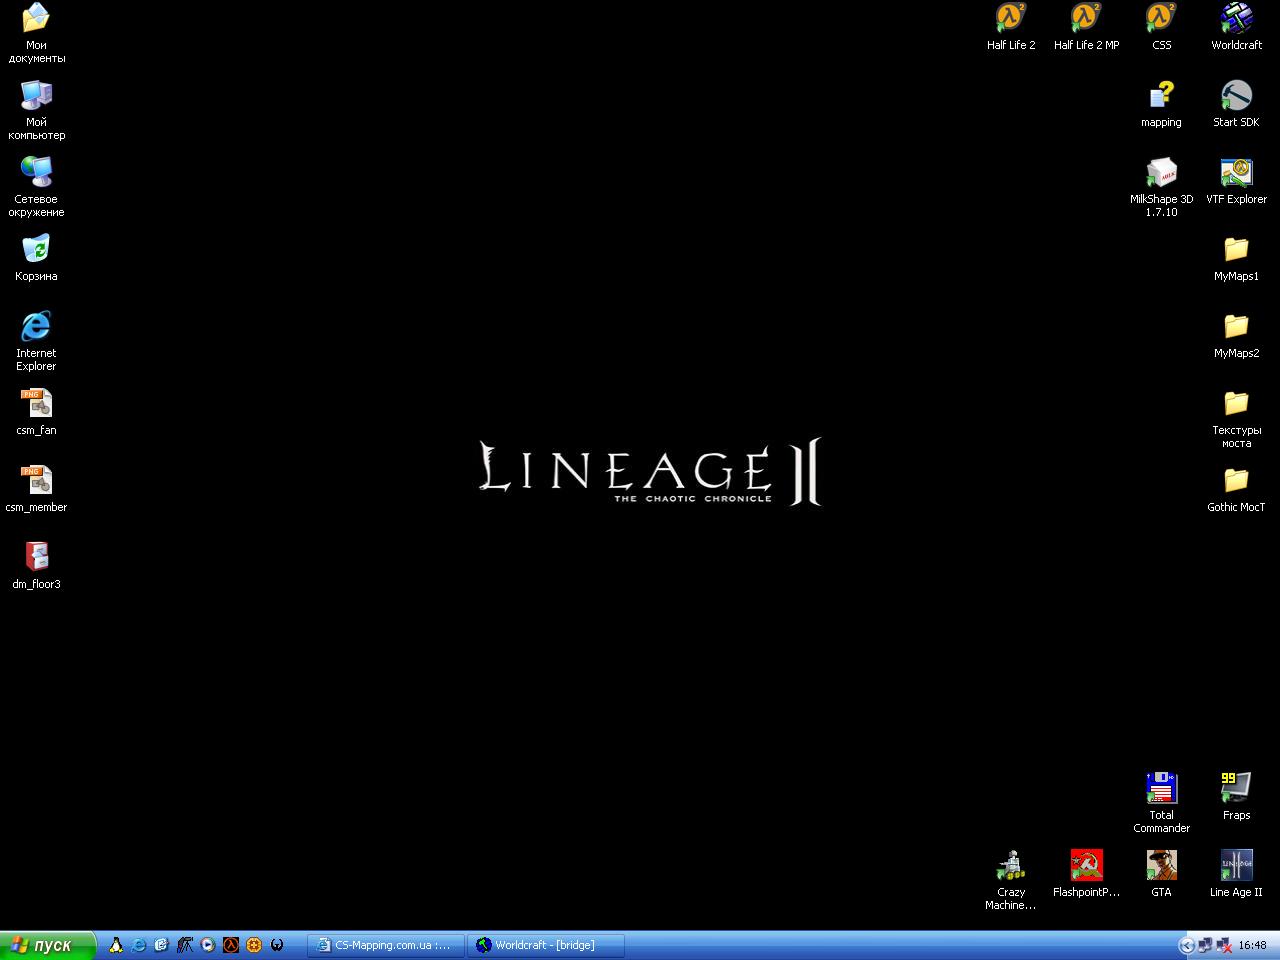
Task: Click the connected network tray icon
Action: [1205, 945]
